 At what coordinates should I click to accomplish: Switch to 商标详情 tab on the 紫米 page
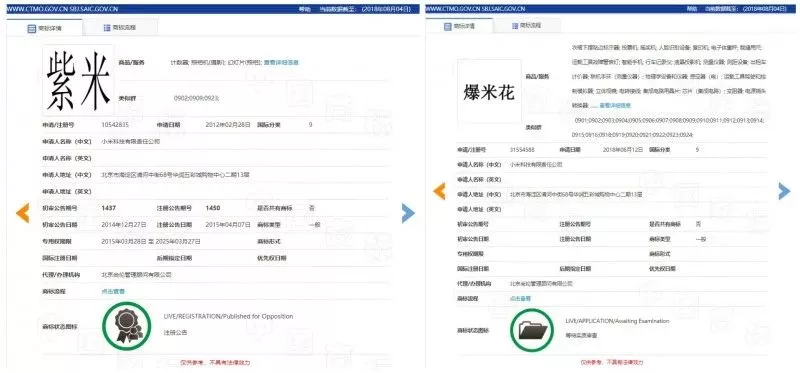pyautogui.click(x=44, y=29)
